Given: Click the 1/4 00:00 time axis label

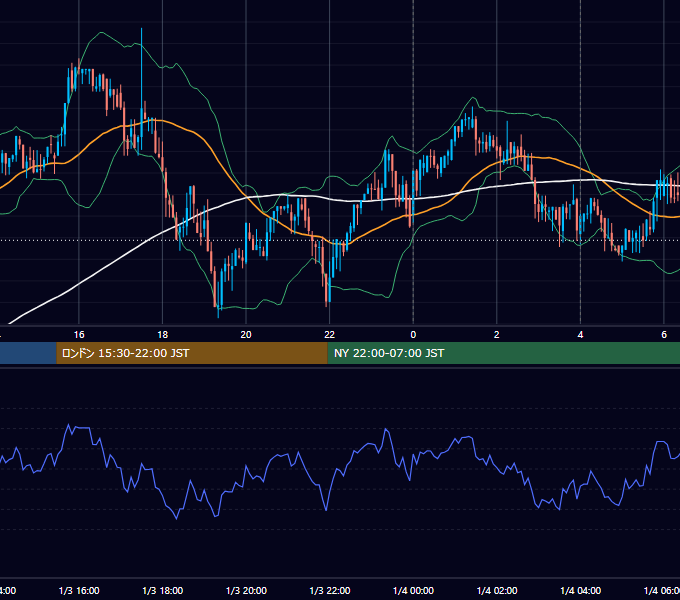Looking at the screenshot, I should tap(413, 590).
